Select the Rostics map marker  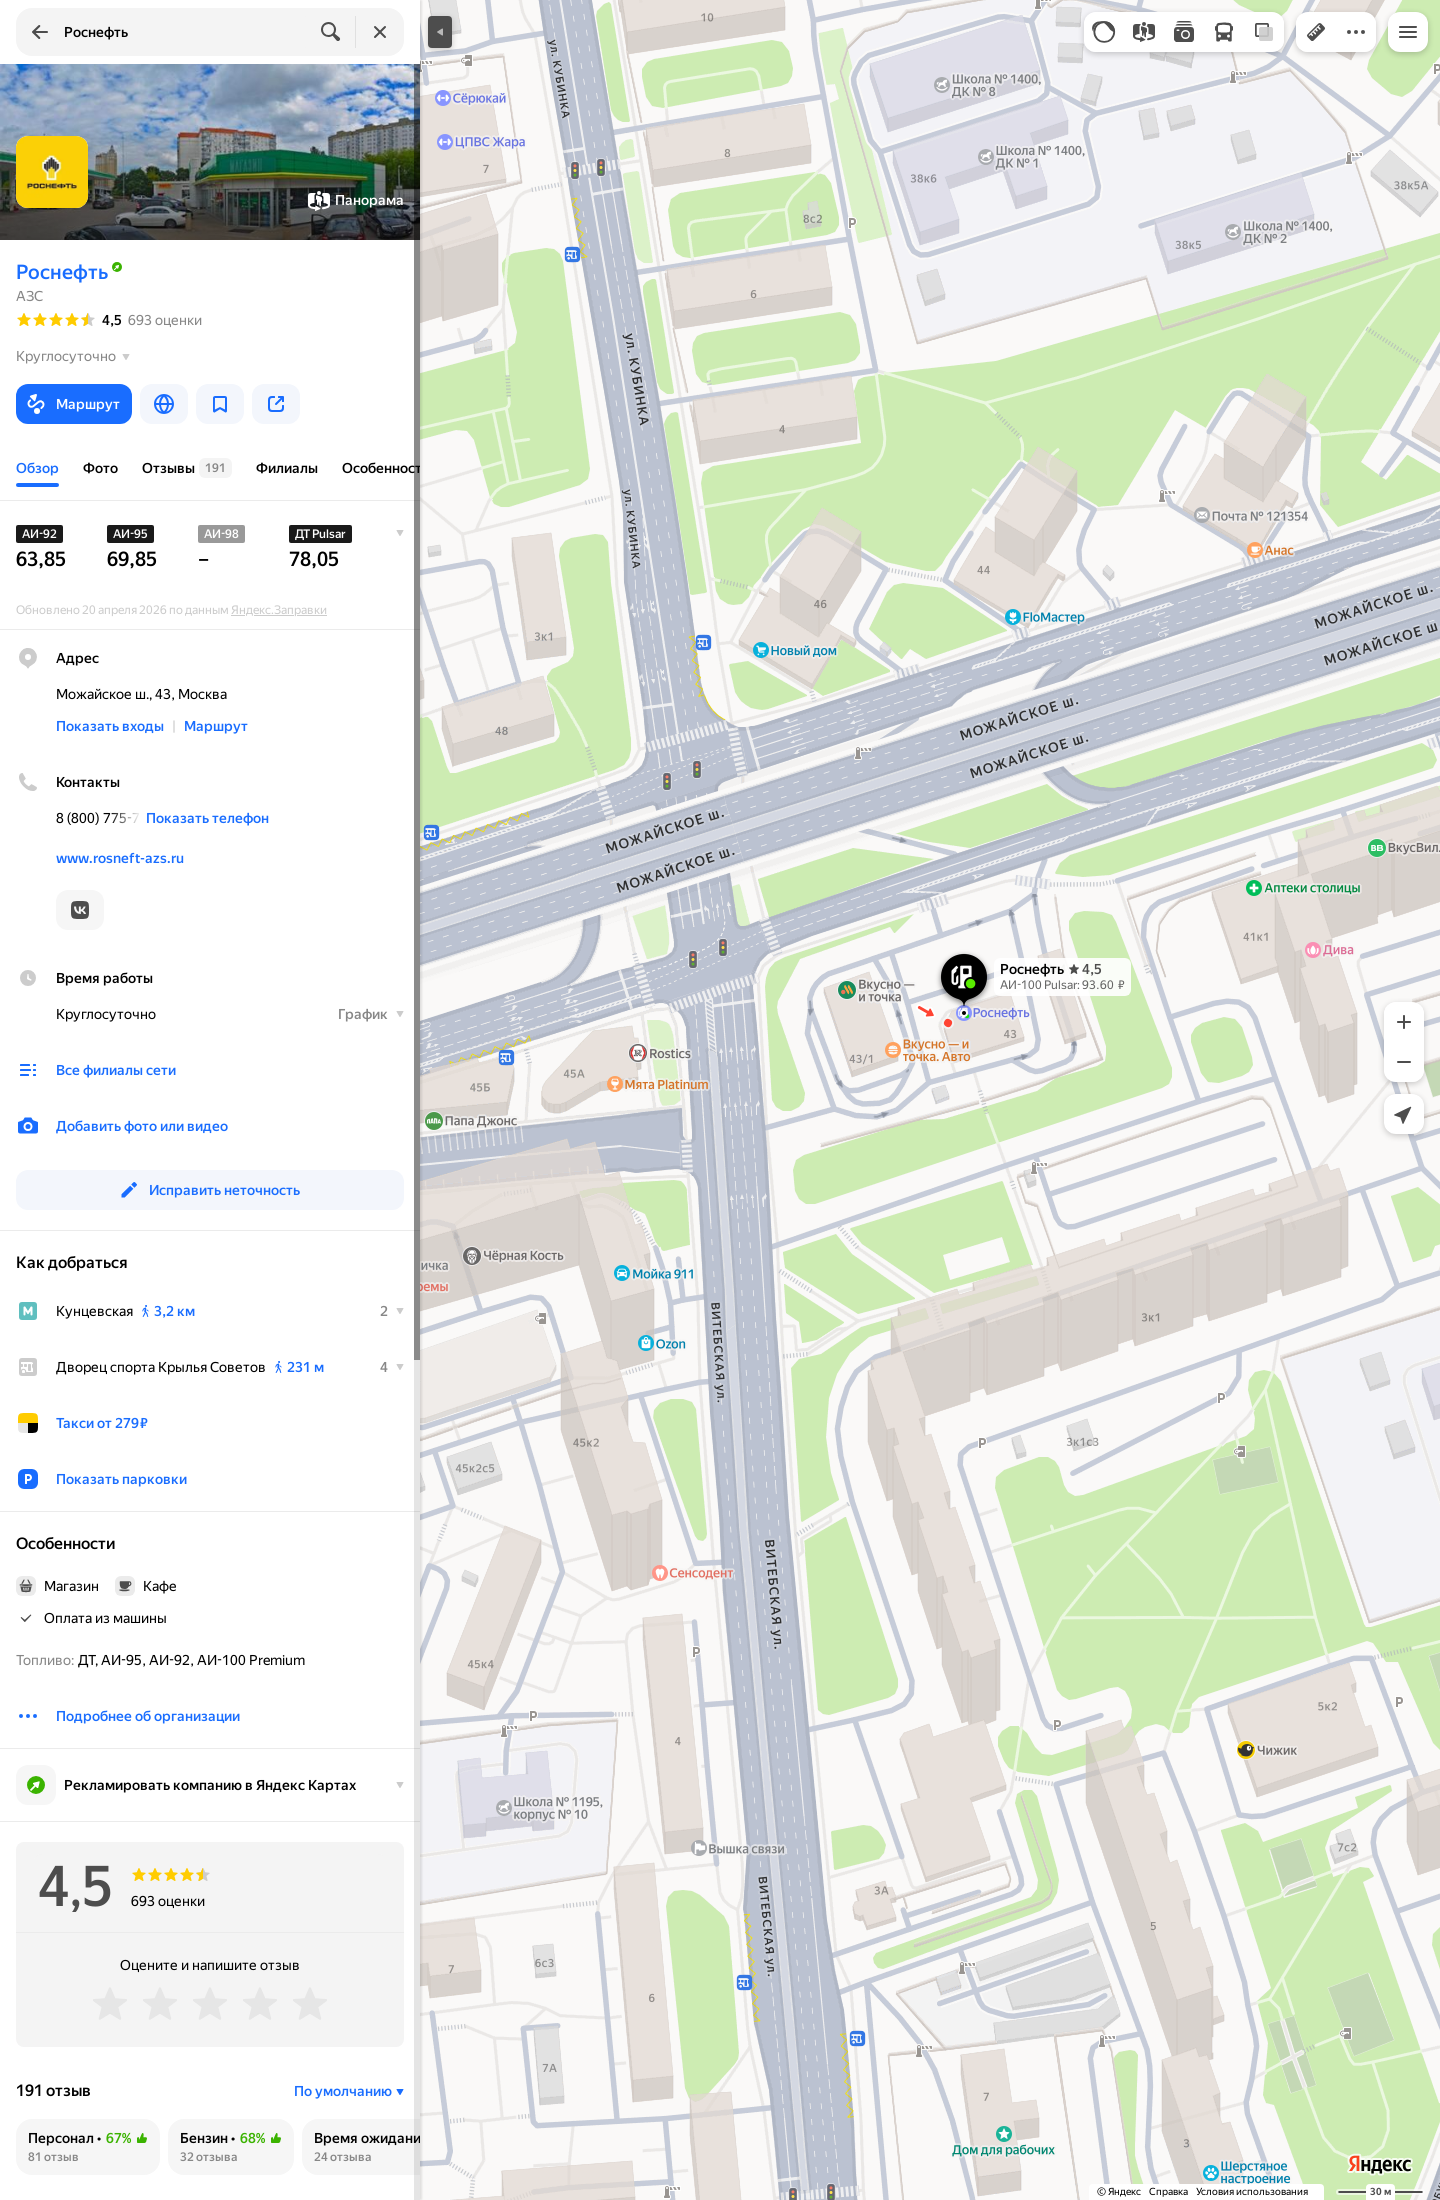click(637, 1053)
